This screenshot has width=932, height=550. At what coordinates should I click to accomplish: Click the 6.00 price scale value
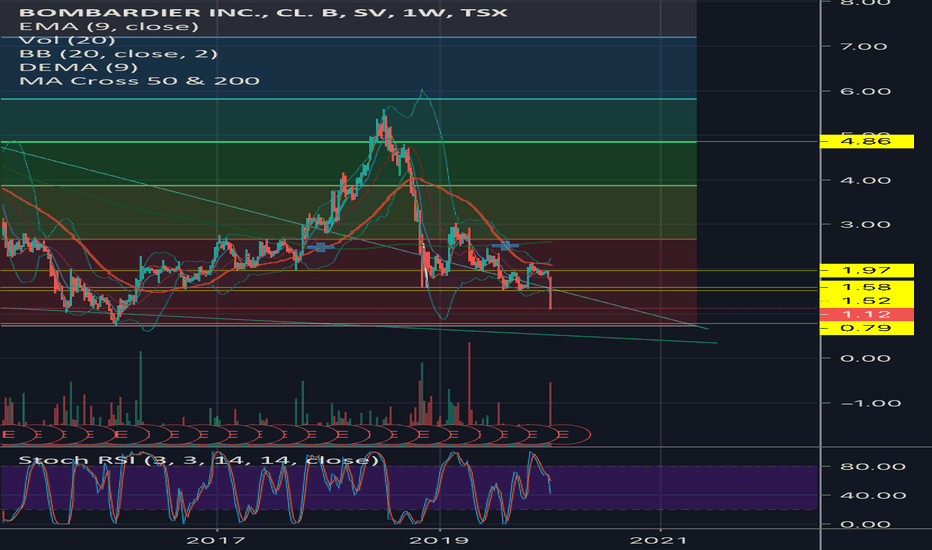(x=865, y=92)
